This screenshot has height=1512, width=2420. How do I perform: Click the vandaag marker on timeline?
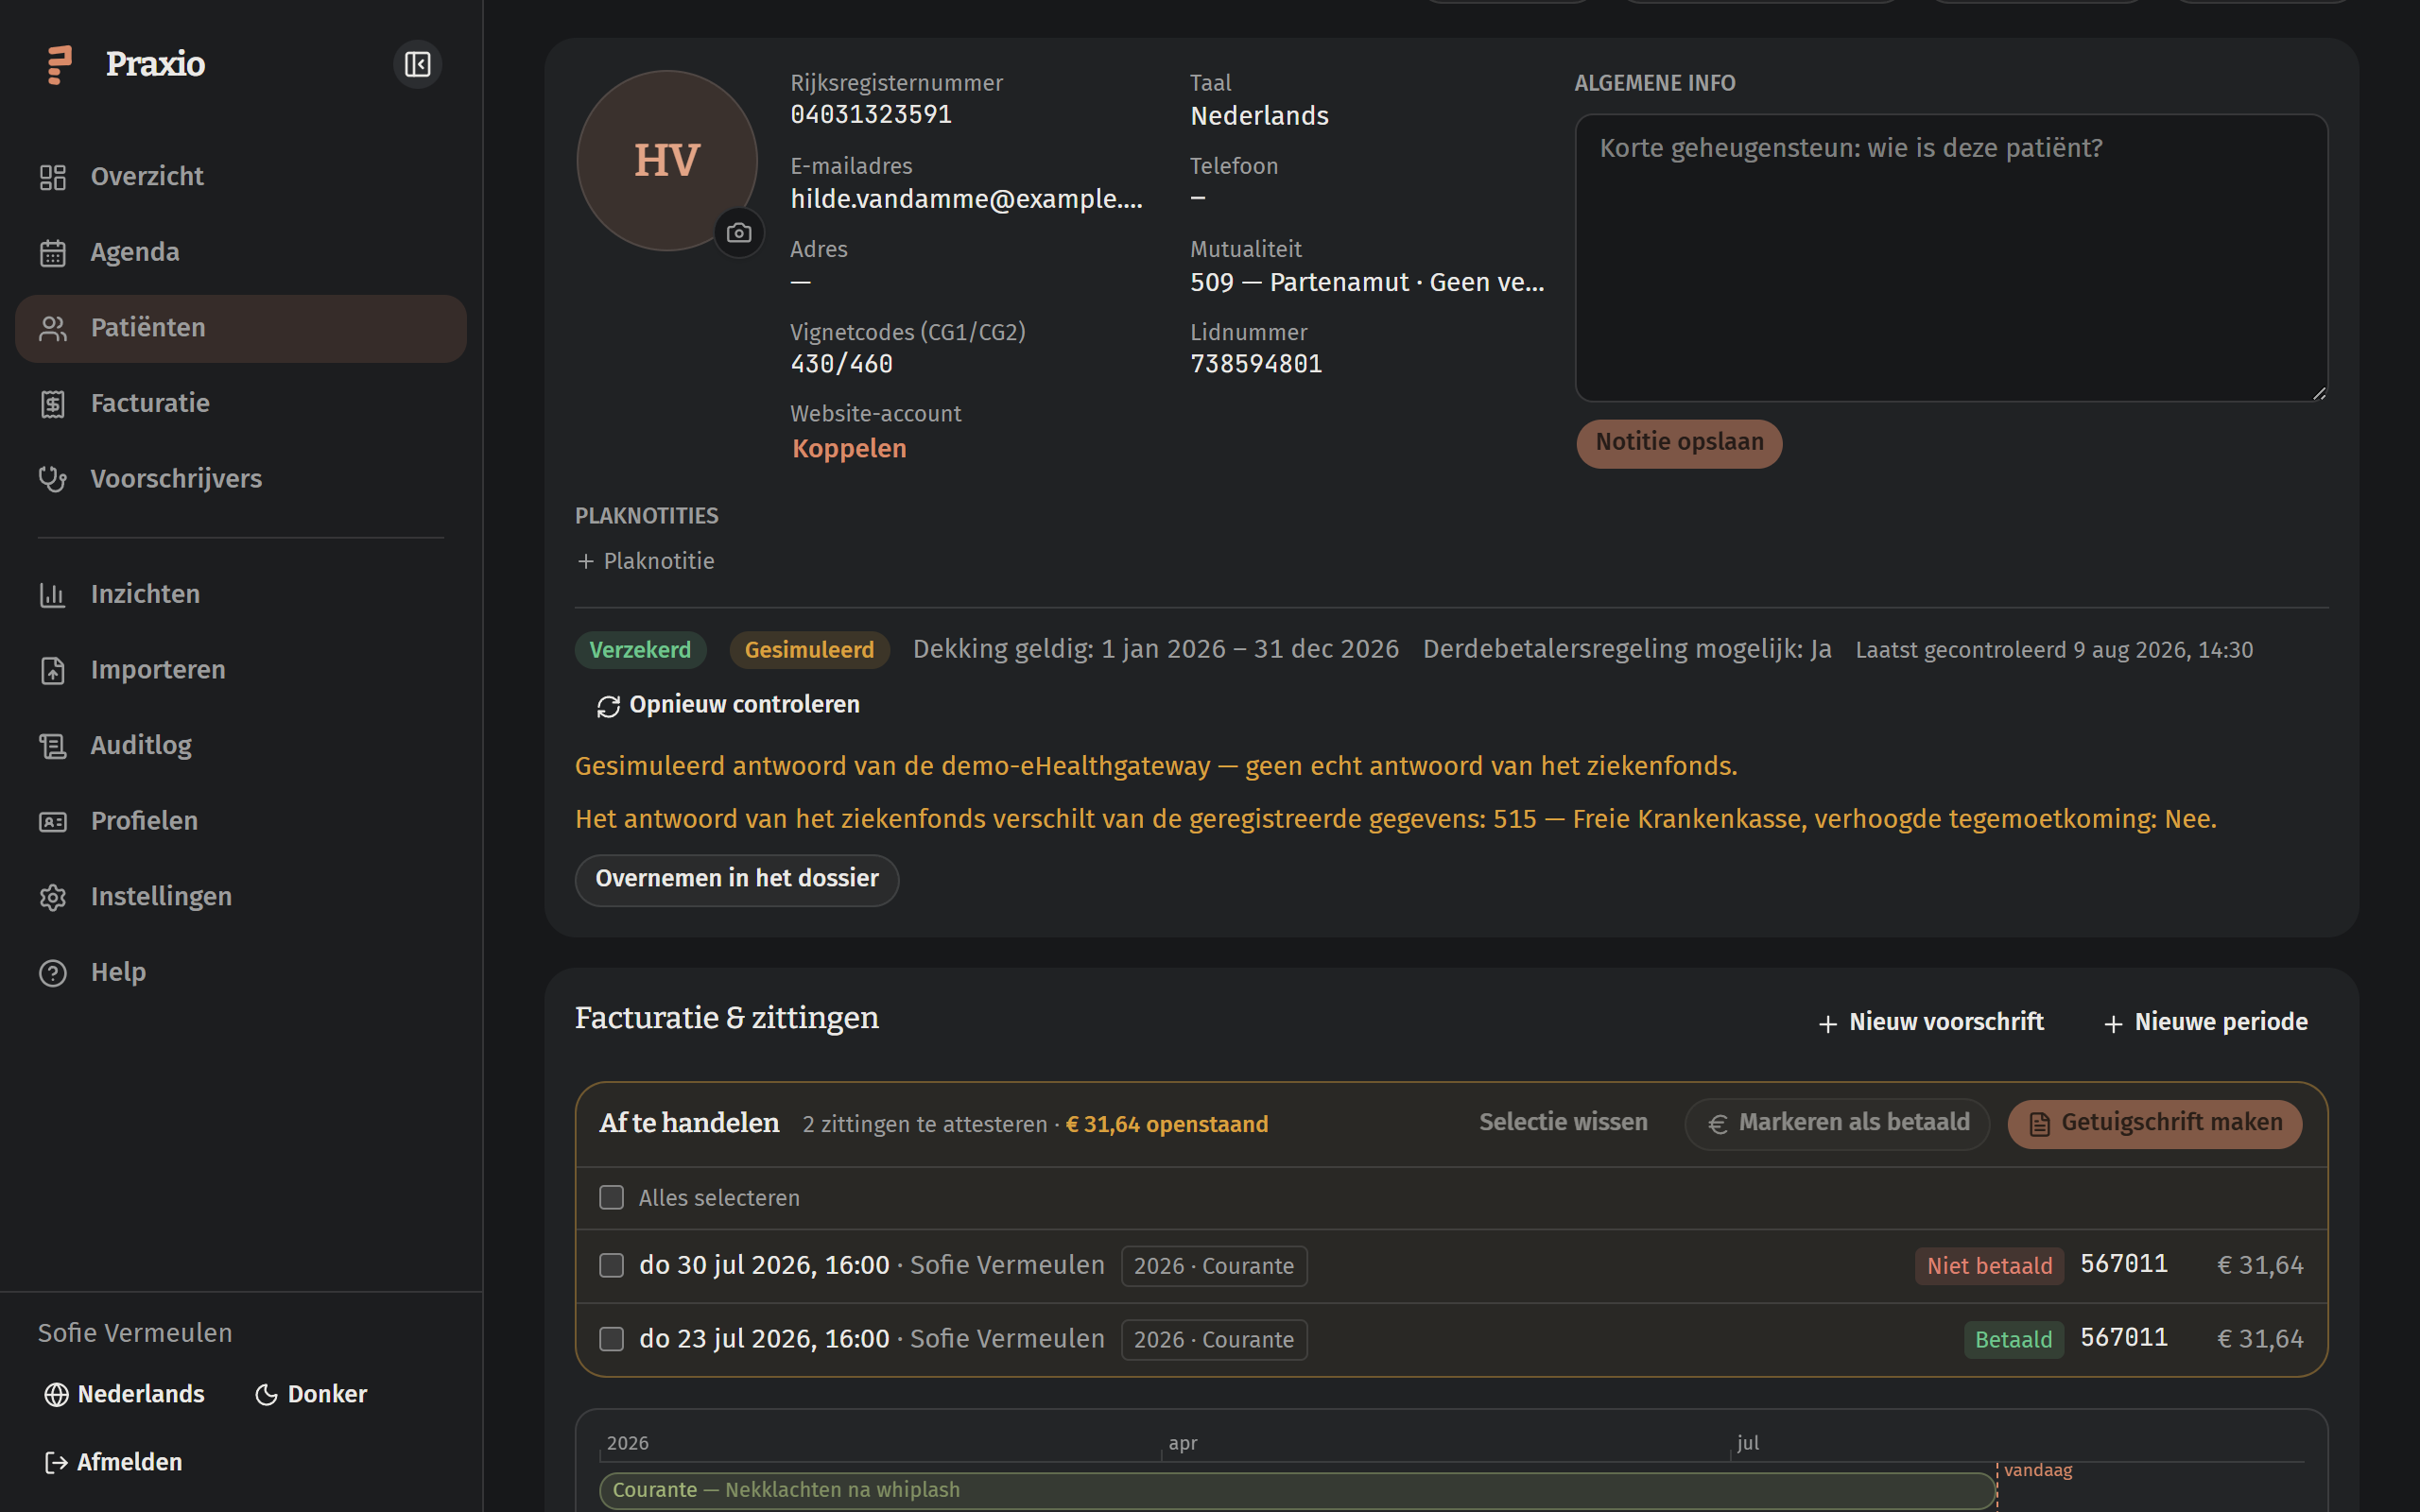point(2037,1470)
